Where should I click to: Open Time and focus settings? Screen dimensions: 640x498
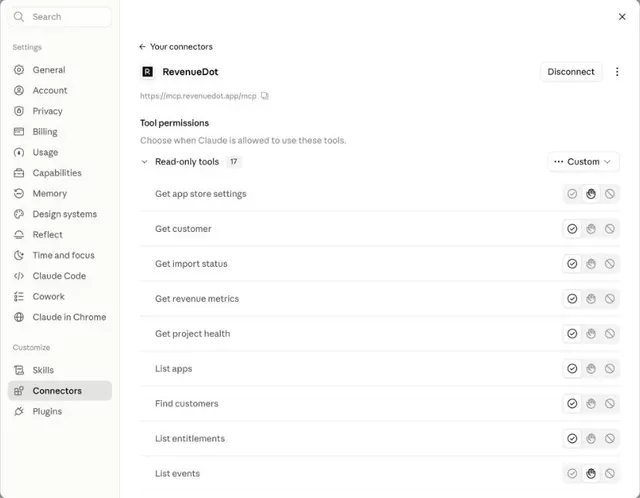coord(60,255)
